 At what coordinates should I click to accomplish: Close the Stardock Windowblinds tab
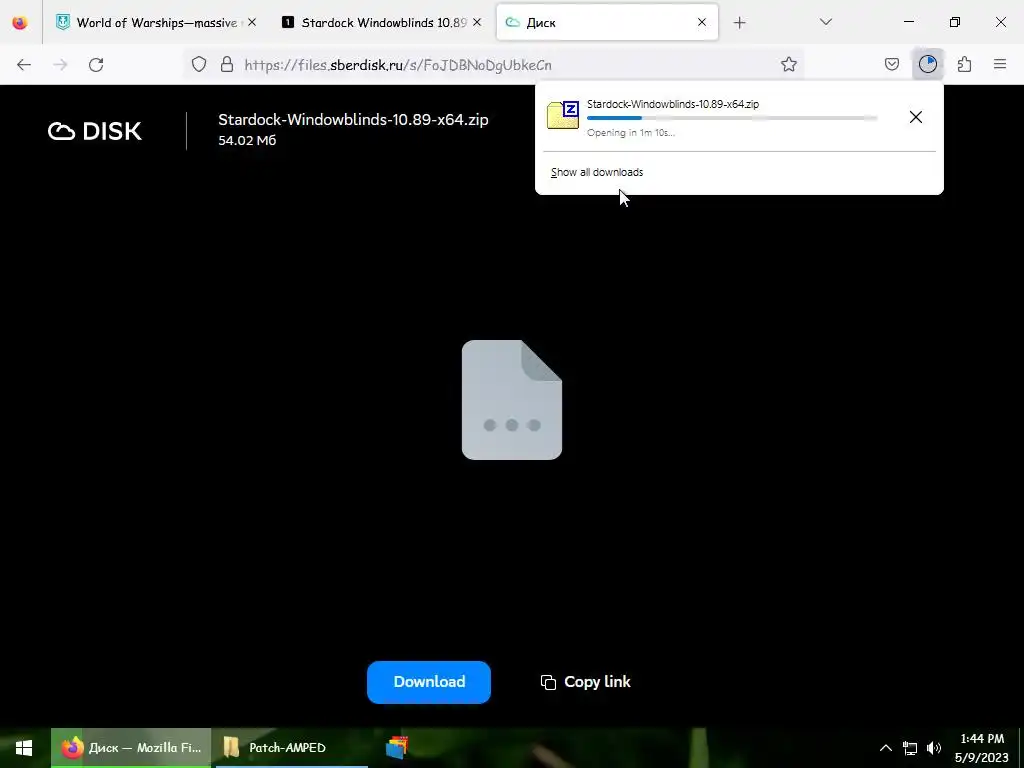coord(477,22)
